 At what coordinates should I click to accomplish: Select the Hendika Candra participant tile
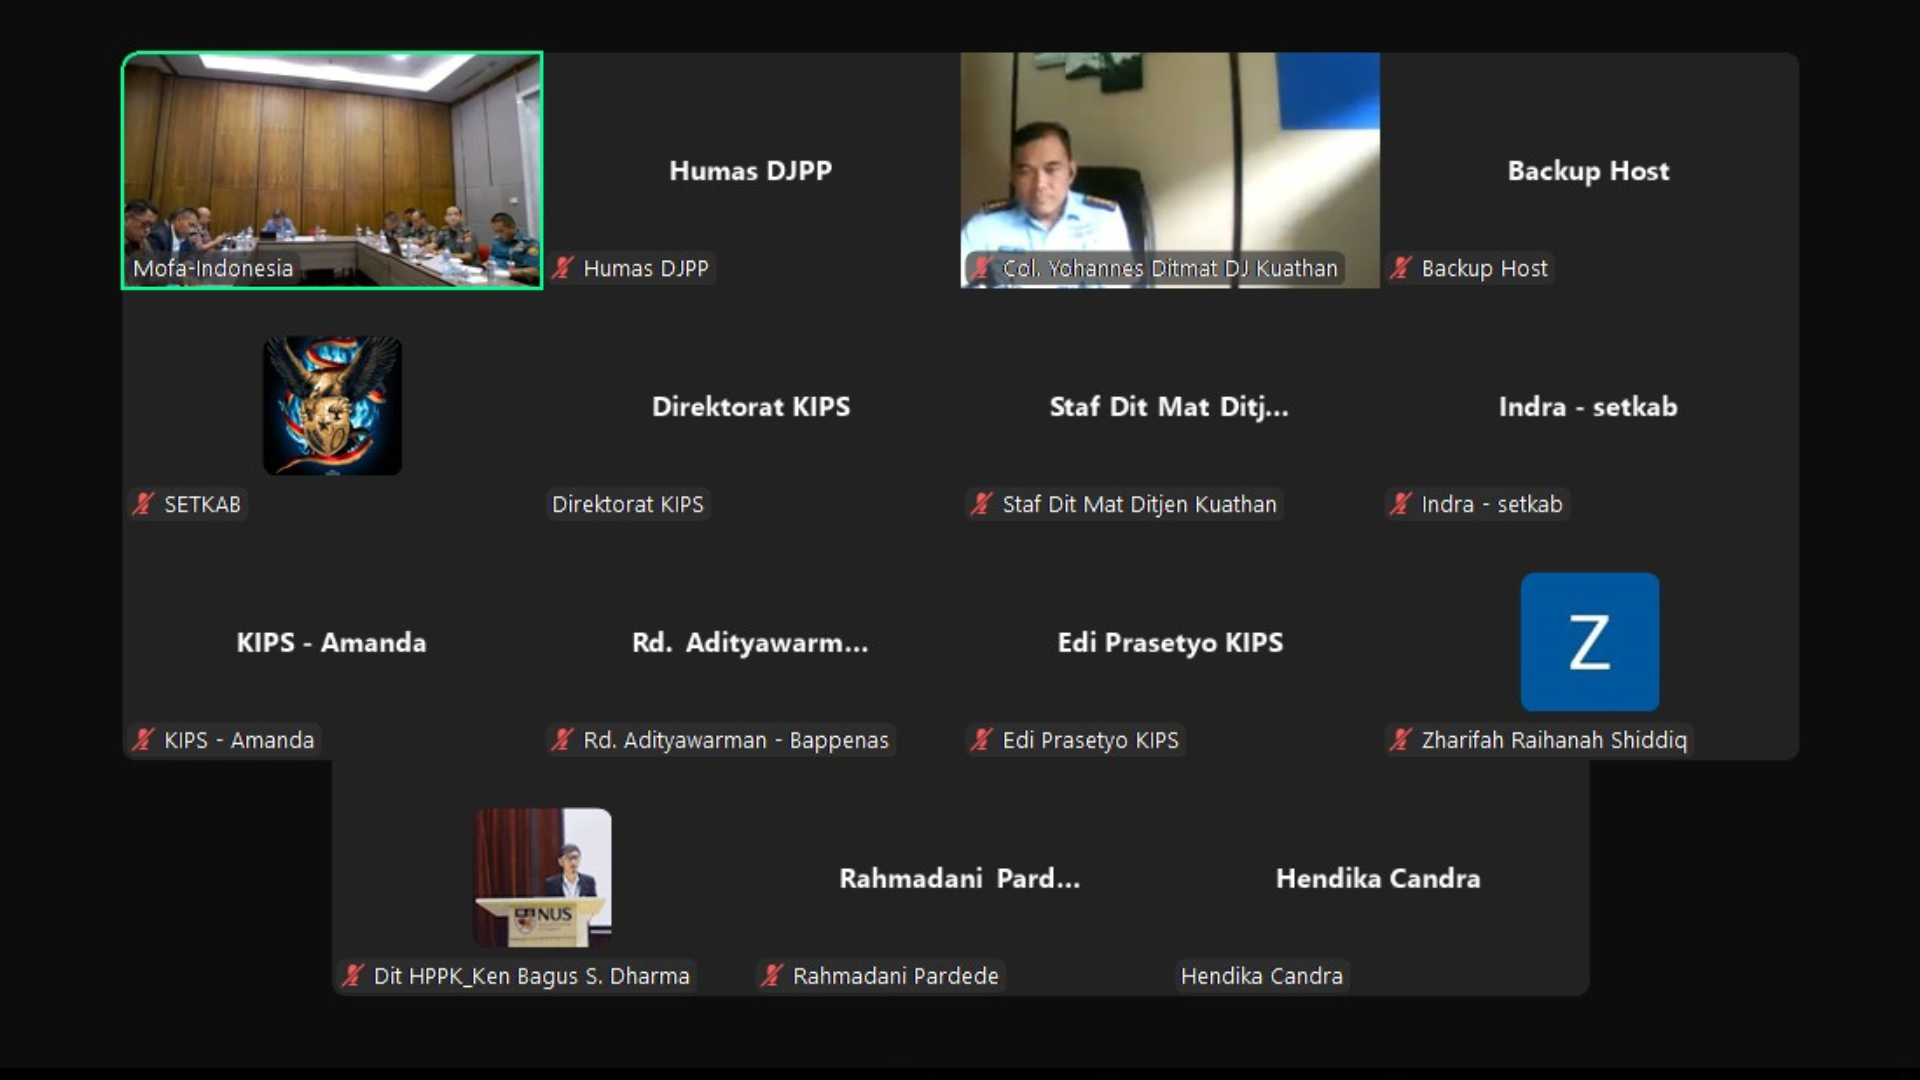(x=1379, y=879)
